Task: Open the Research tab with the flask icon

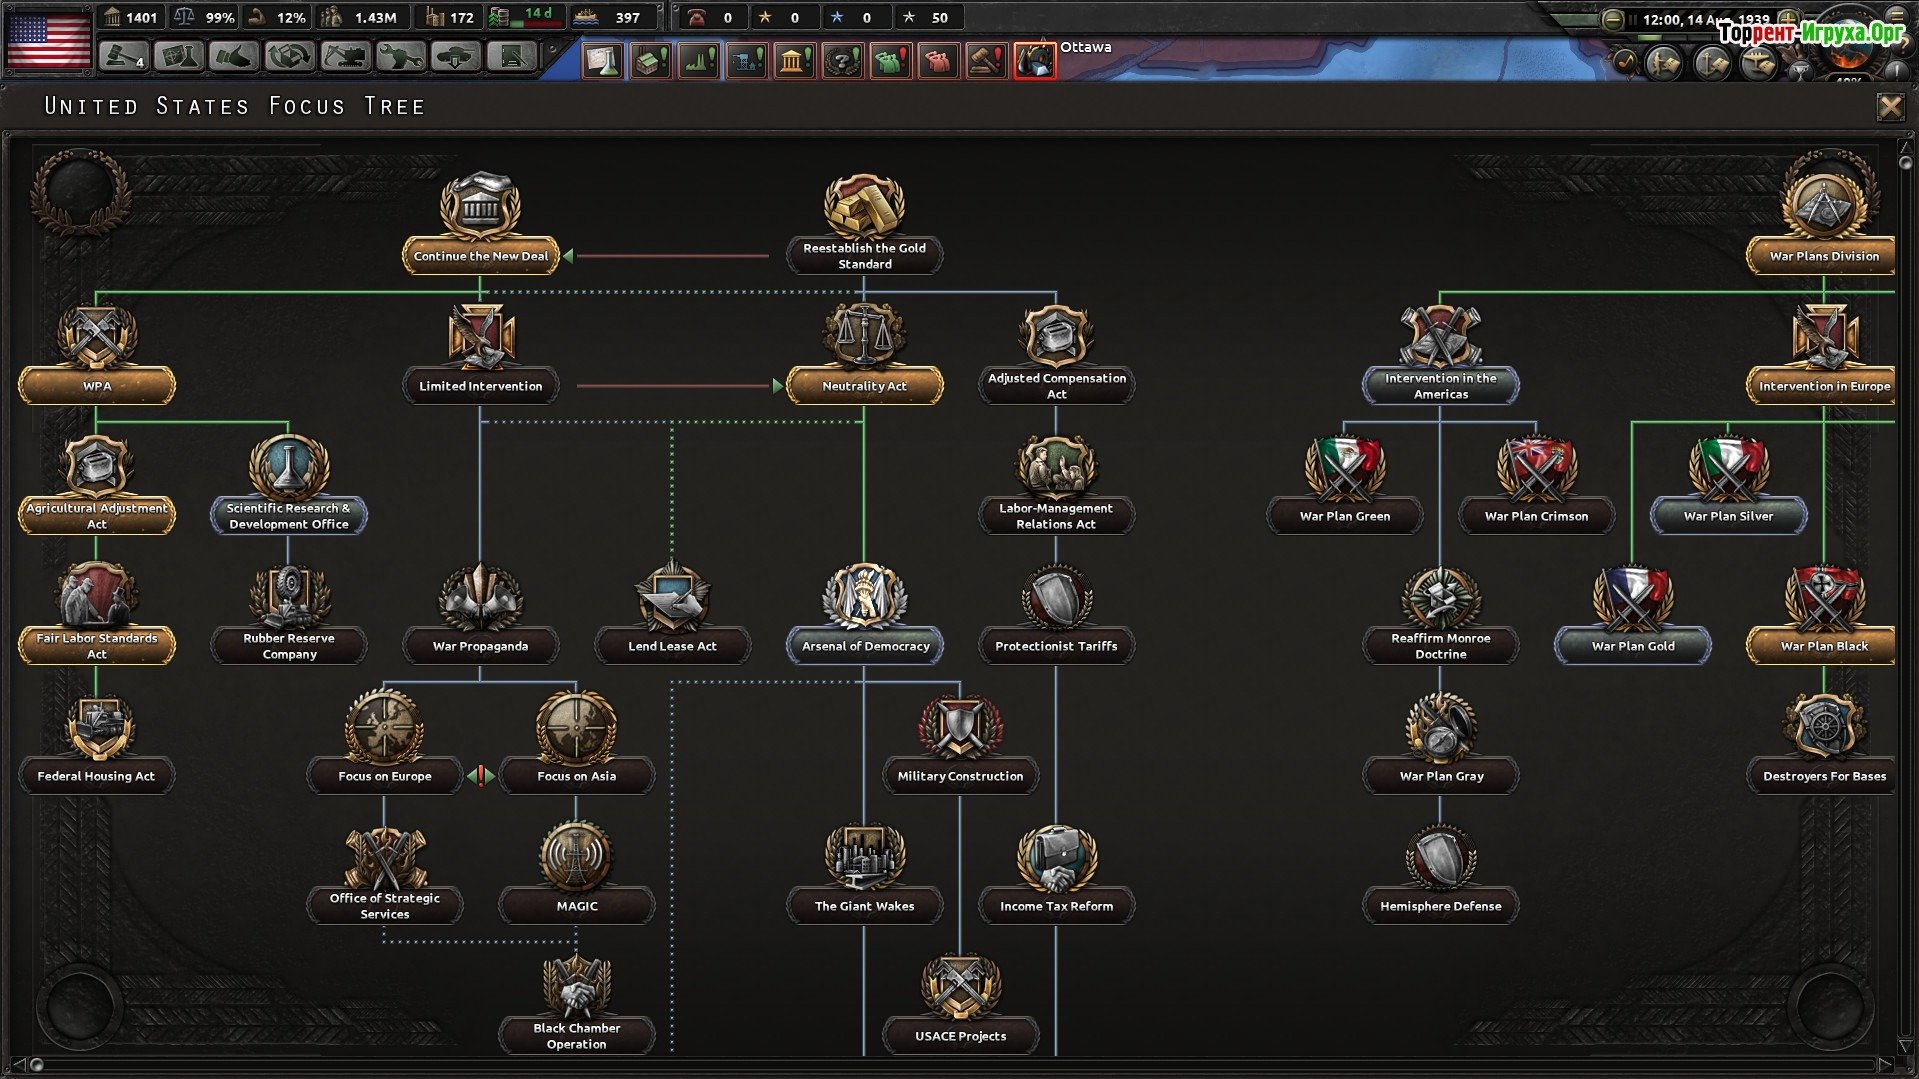Action: (179, 56)
